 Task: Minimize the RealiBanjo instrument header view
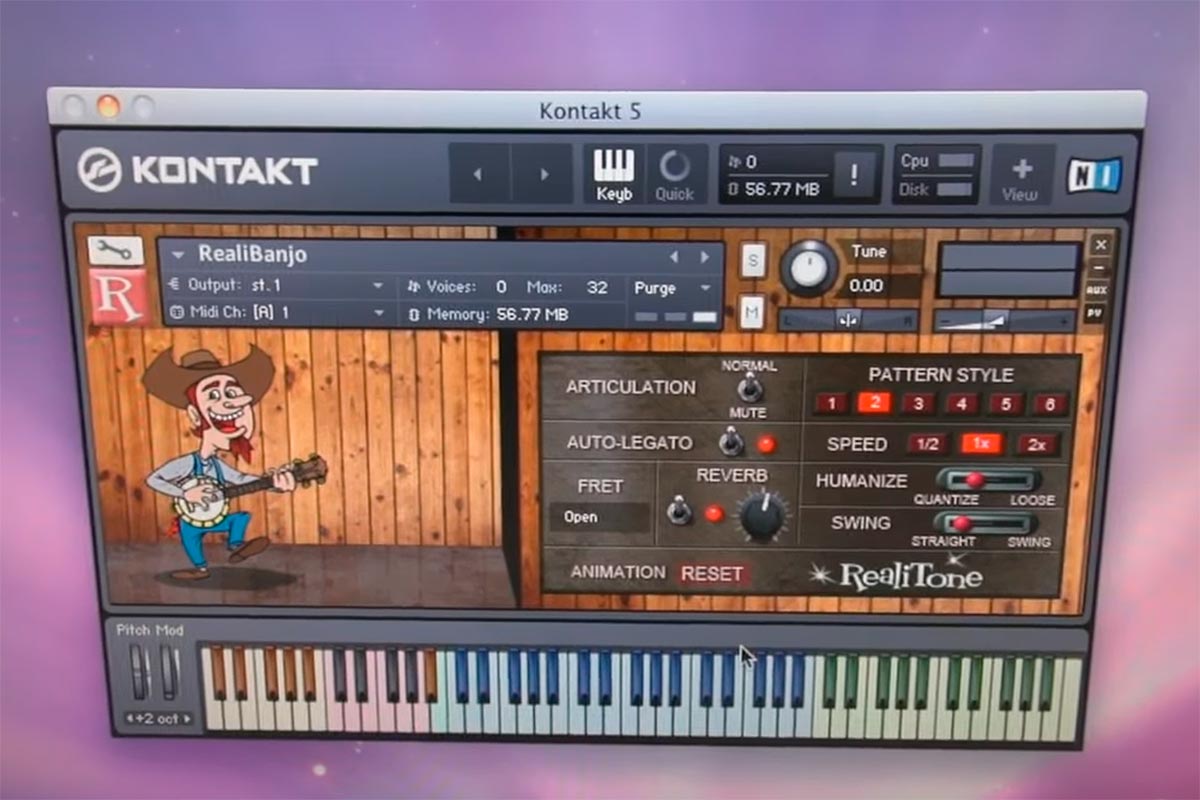1097,268
